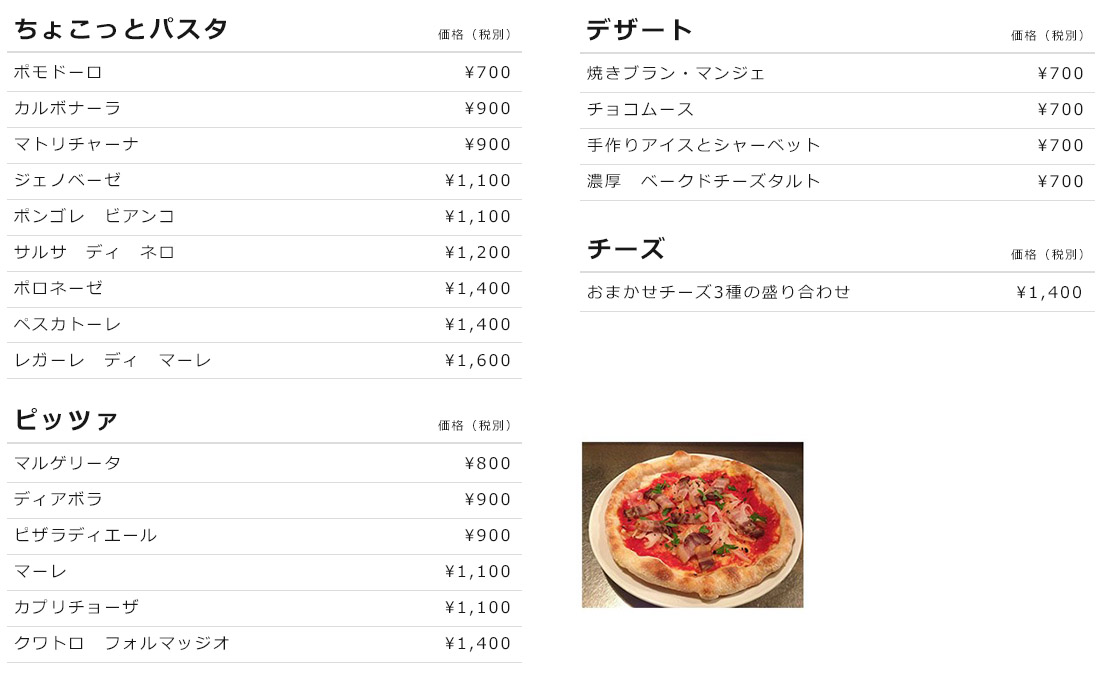The height and width of the screenshot is (685, 1101).
Task: Click the カルボナーラ menu row
Action: pos(67,109)
